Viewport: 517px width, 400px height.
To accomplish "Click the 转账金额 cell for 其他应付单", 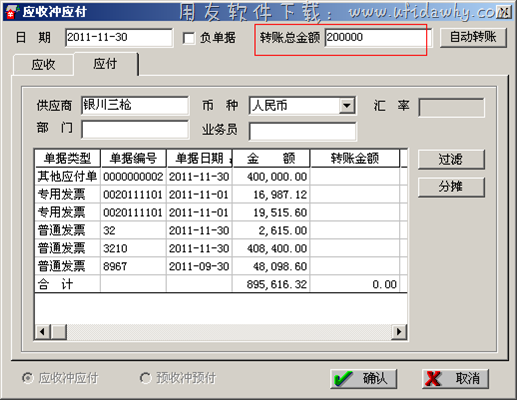I will coord(355,176).
